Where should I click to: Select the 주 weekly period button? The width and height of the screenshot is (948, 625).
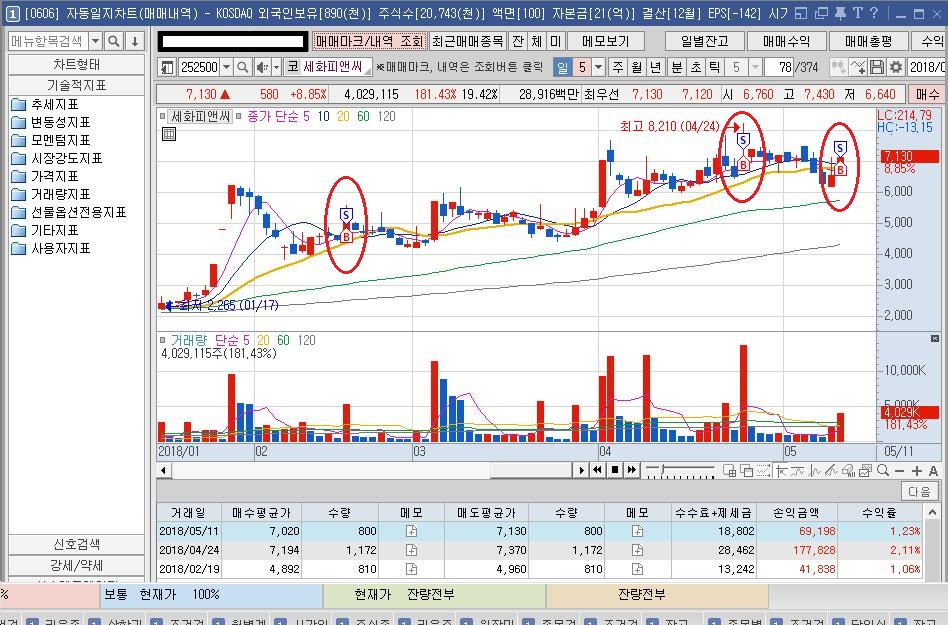coord(617,67)
